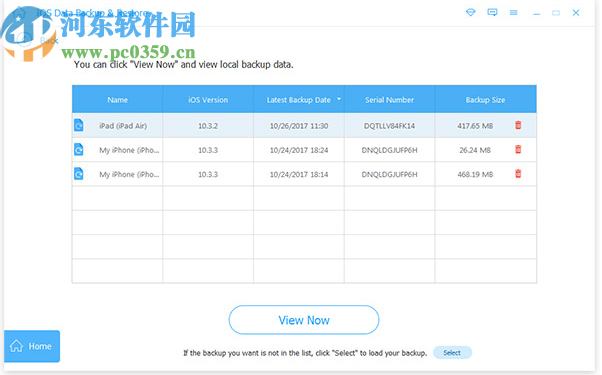Click the Latest Backup Date header text
This screenshot has width=602, height=375.
tap(299, 100)
